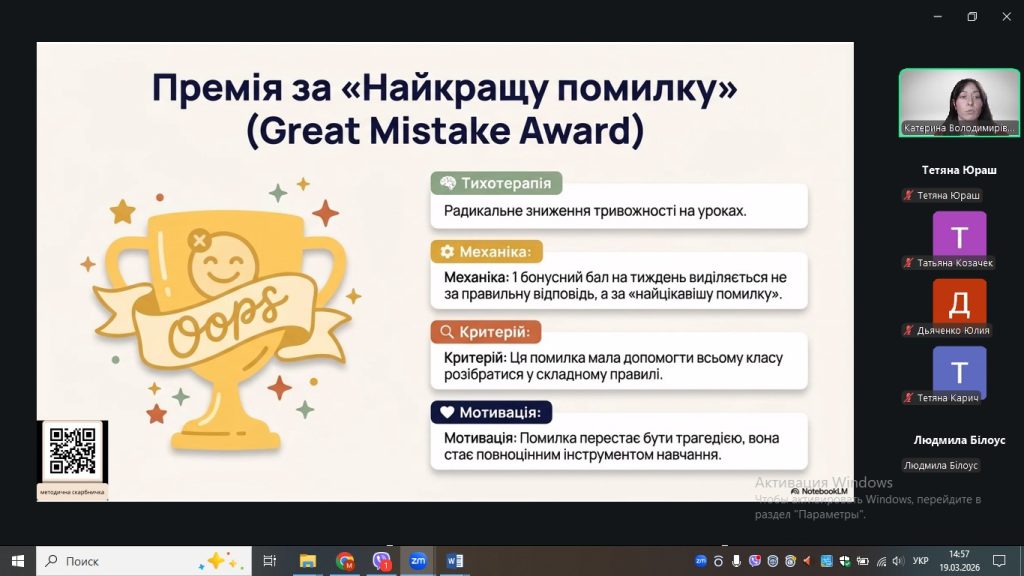The image size is (1024, 576).
Task: Open the clock showing 14:57
Action: pos(959,561)
